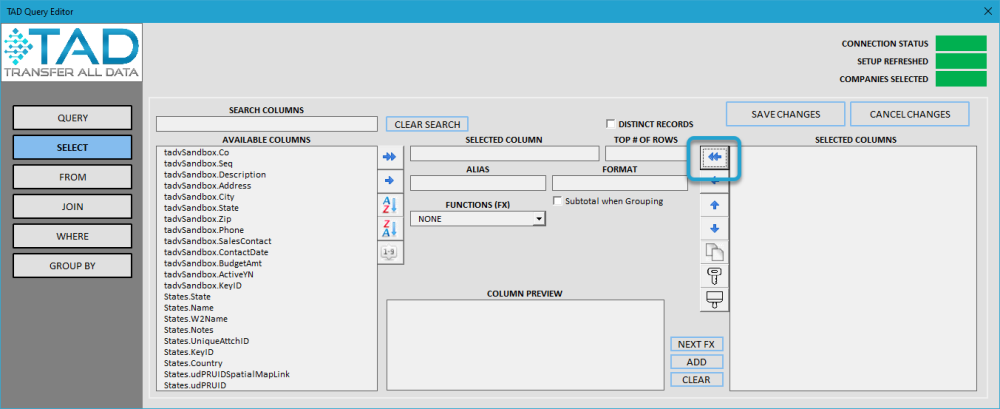Open the QUERY section
Image resolution: width=1000 pixels, height=409 pixels.
[73, 118]
